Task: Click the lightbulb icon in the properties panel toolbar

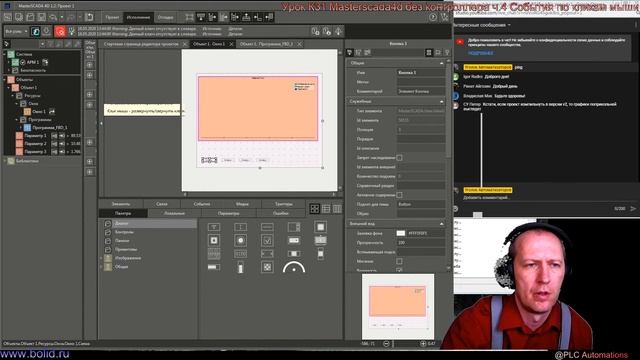Action: click(x=447, y=52)
